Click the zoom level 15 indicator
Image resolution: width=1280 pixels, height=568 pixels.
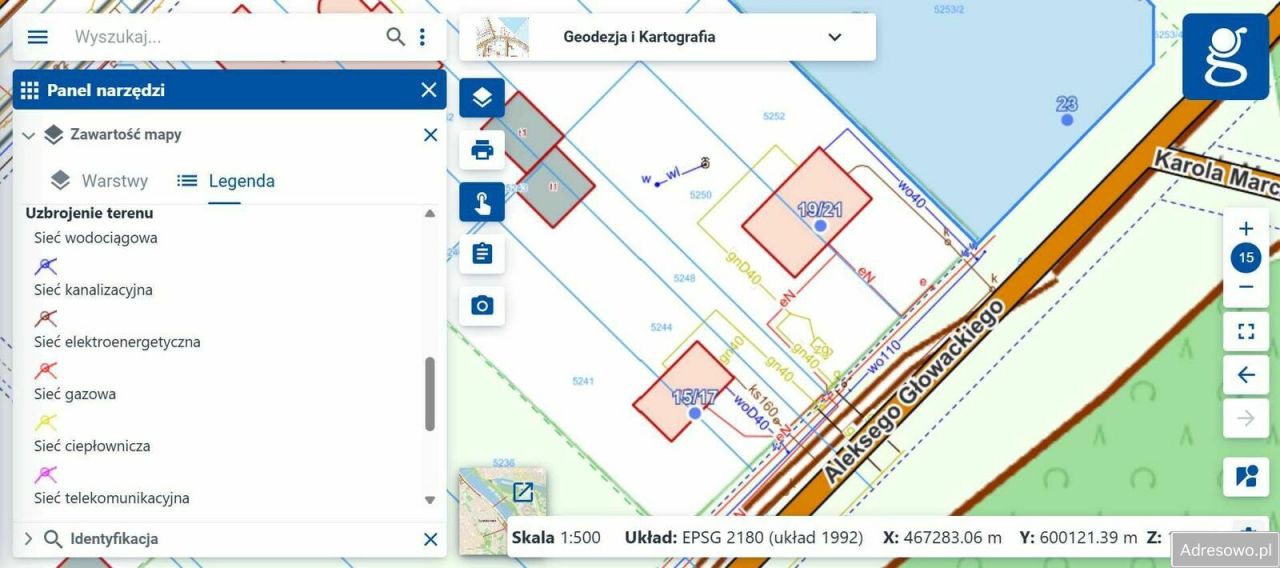pos(1246,258)
